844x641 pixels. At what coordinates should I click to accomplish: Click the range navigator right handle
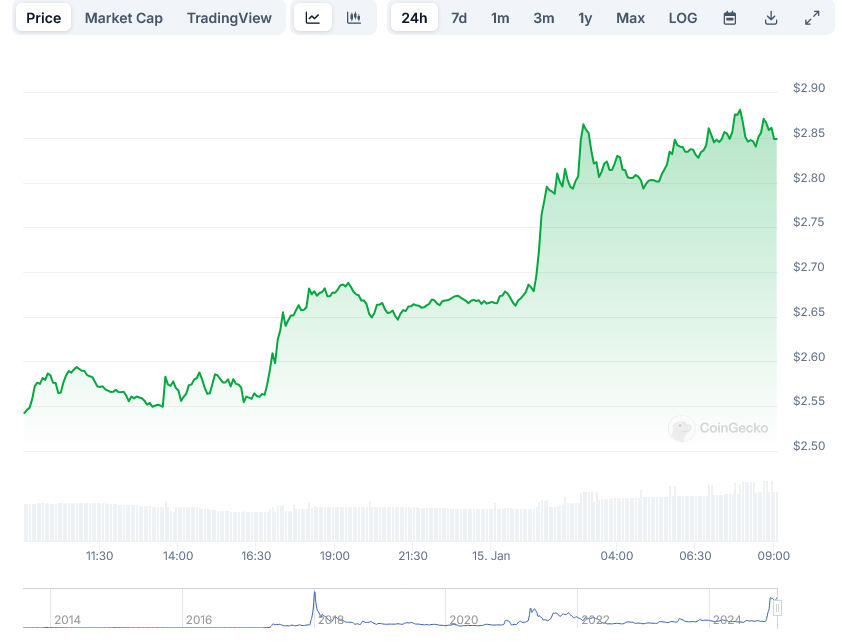(777, 608)
